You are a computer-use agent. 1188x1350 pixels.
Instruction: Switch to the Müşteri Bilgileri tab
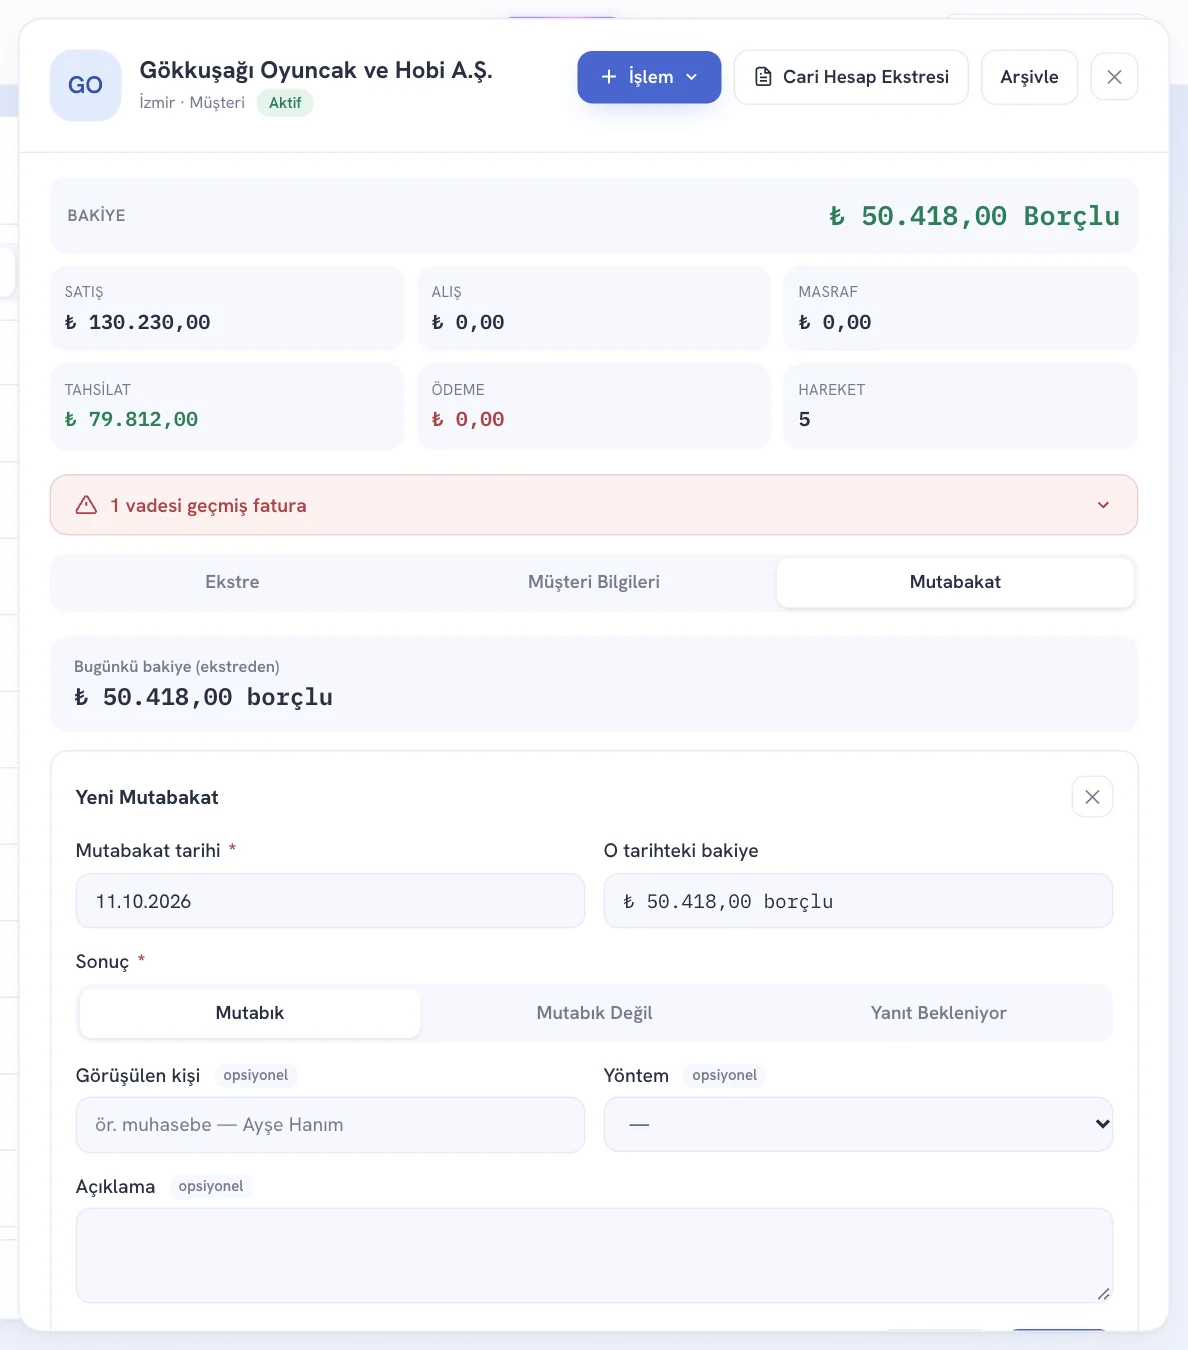point(594,582)
